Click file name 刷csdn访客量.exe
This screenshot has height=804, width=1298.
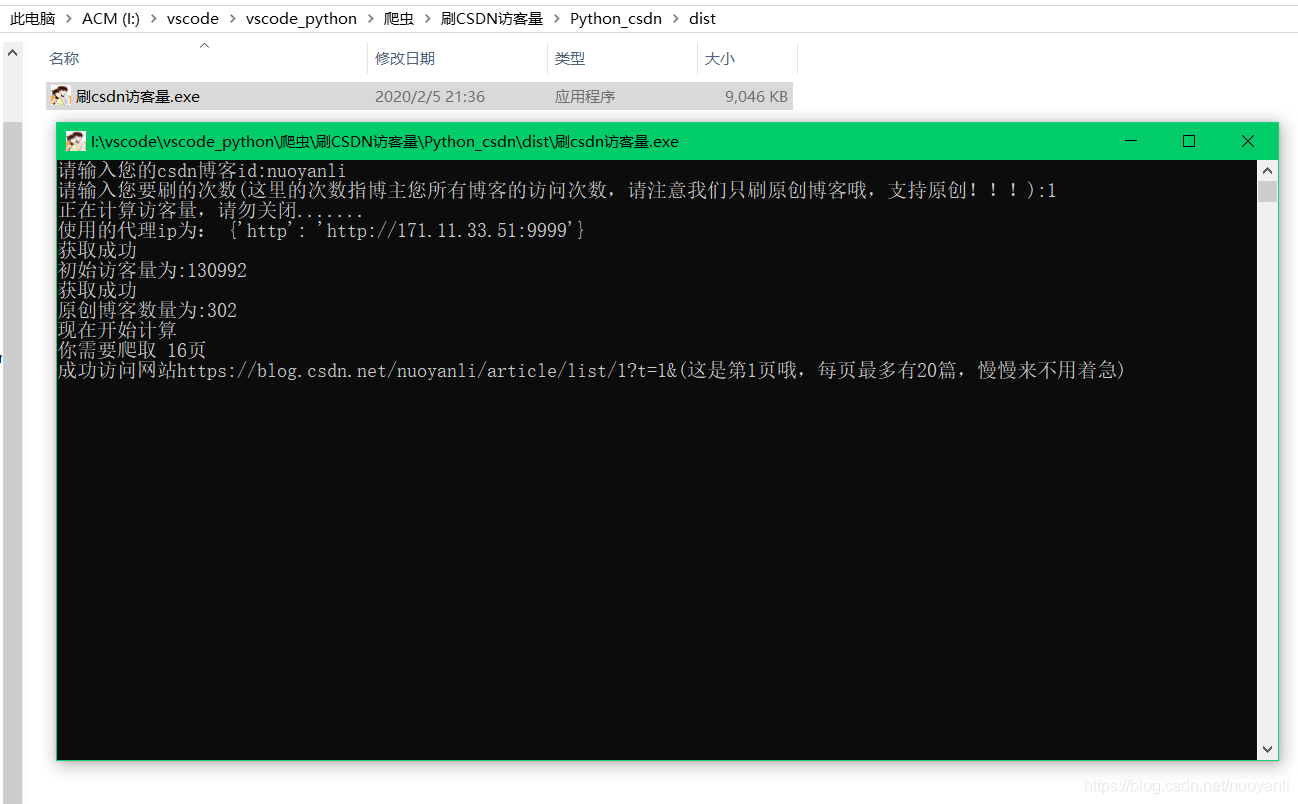click(x=138, y=97)
